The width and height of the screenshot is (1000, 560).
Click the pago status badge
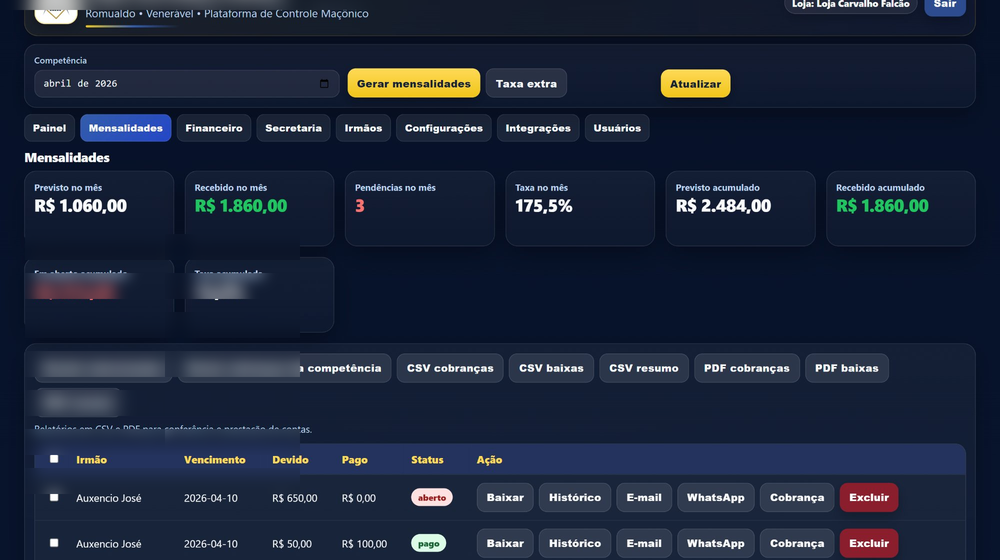point(429,543)
